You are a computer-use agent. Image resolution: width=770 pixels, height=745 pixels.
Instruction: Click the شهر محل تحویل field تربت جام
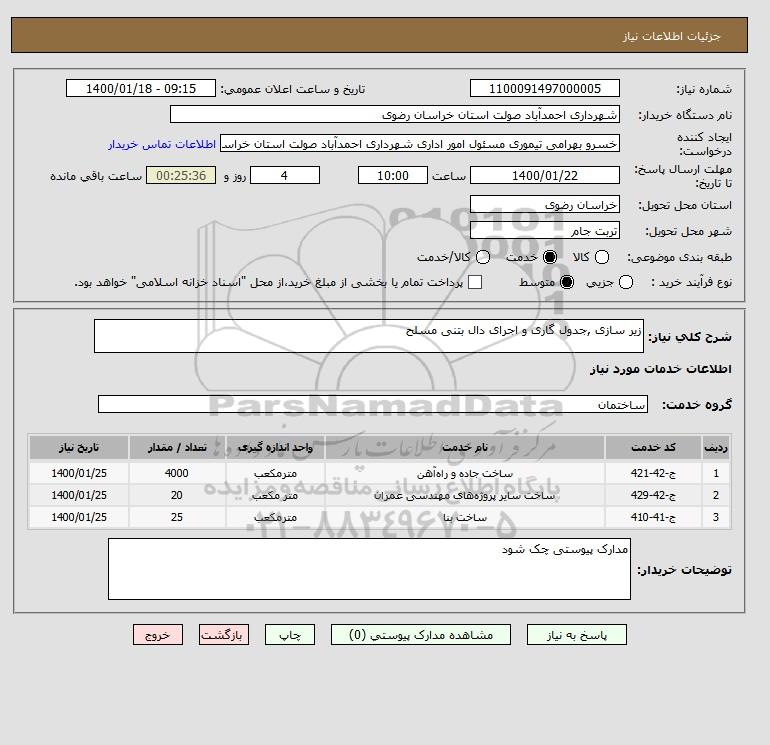coord(545,230)
